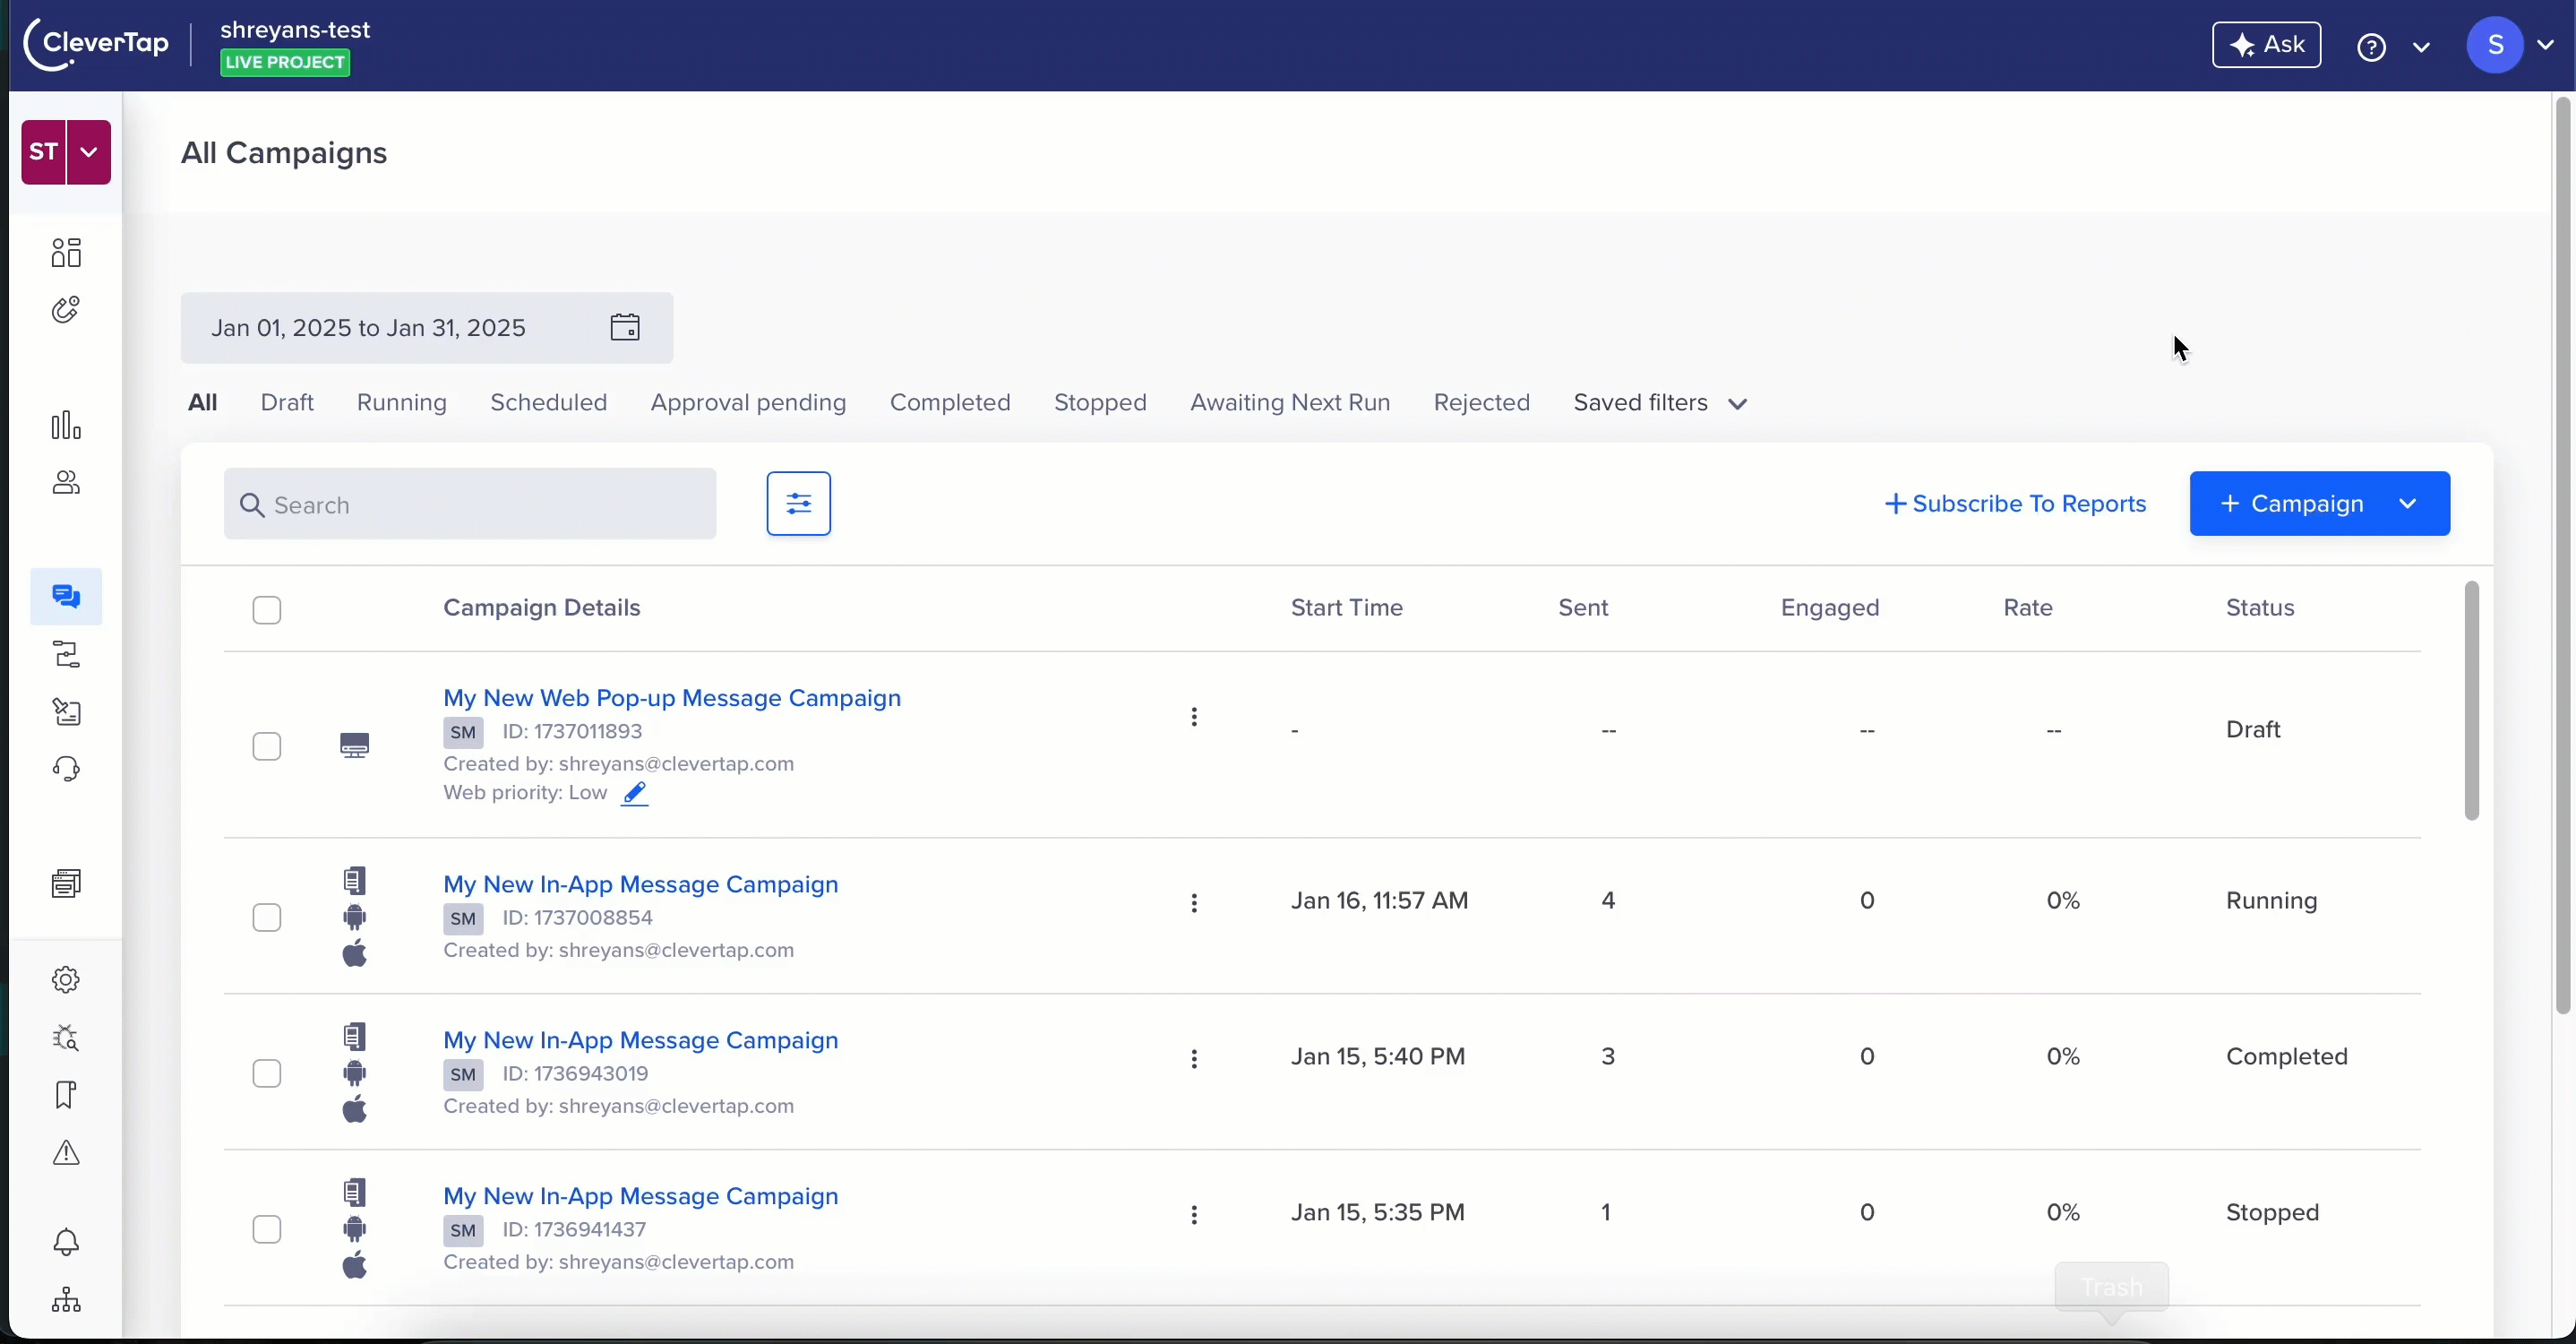Screen dimensions: 2576x1344
Task: Click the Start Time column header
Action: tap(1347, 608)
